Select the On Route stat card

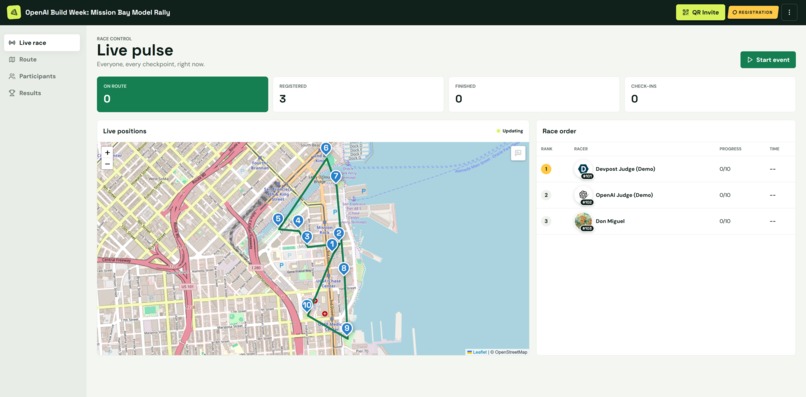coord(182,94)
